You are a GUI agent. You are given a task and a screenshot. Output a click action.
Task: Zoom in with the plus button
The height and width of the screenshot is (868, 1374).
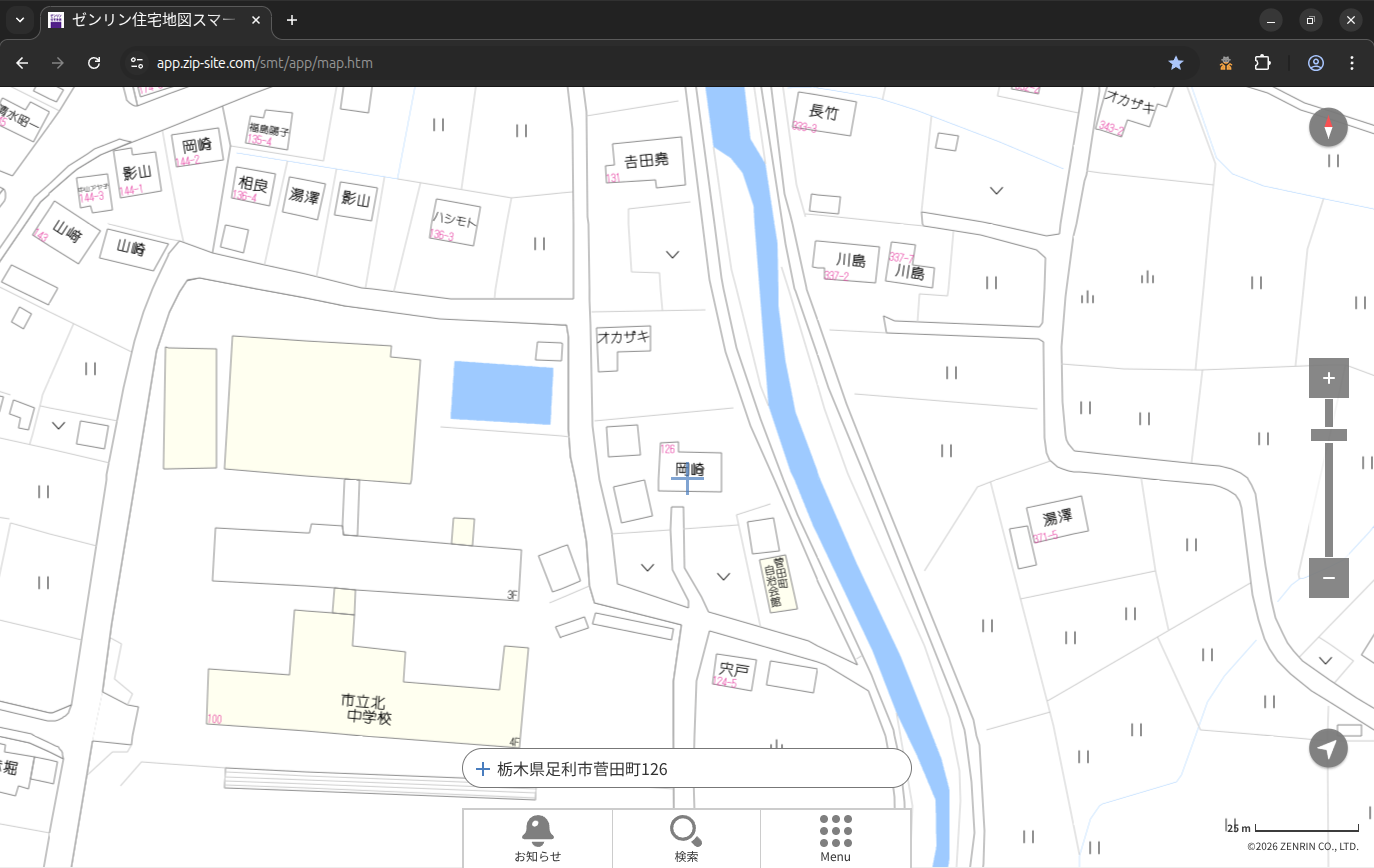1328,378
